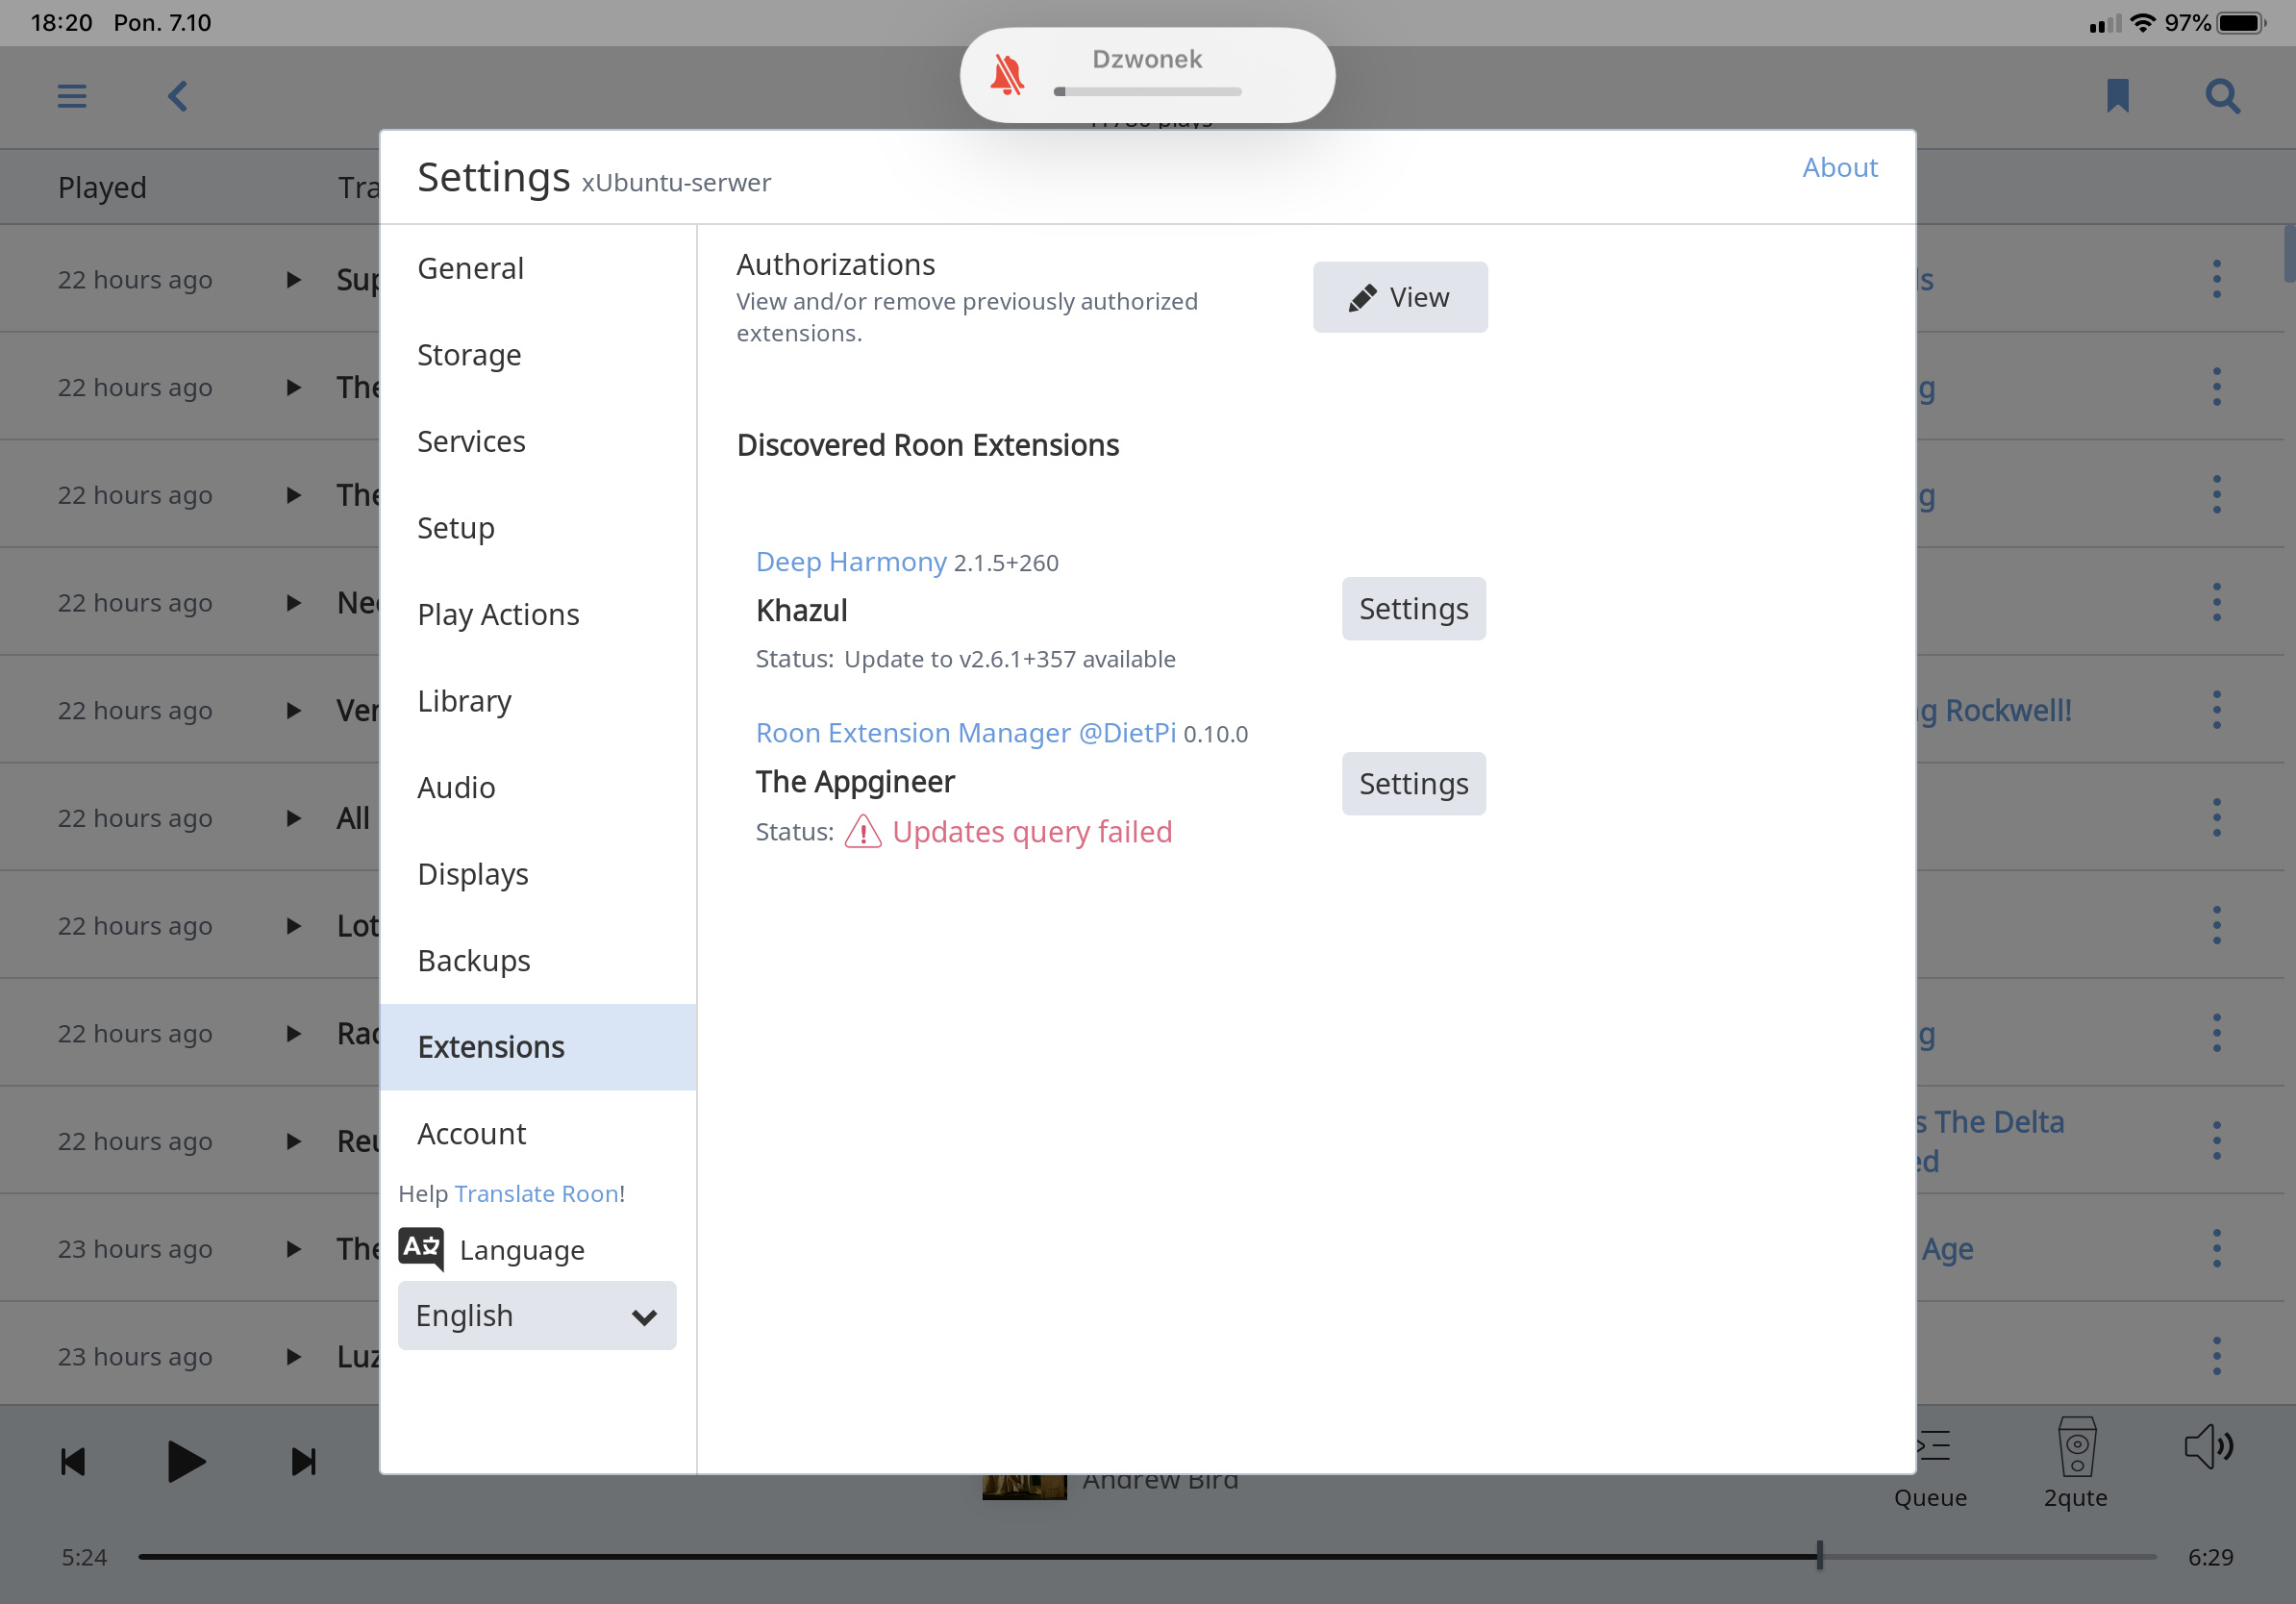This screenshot has width=2296, height=1604.
Task: Switch to Setup settings tab
Action: (538, 528)
